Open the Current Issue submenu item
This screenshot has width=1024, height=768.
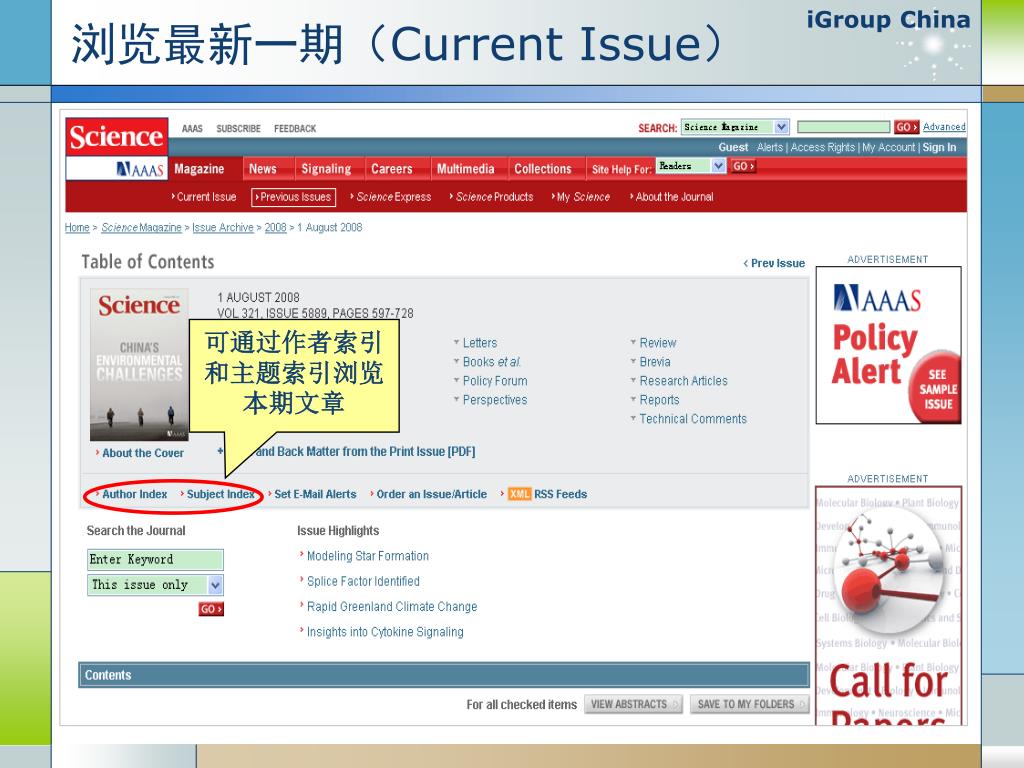(204, 197)
